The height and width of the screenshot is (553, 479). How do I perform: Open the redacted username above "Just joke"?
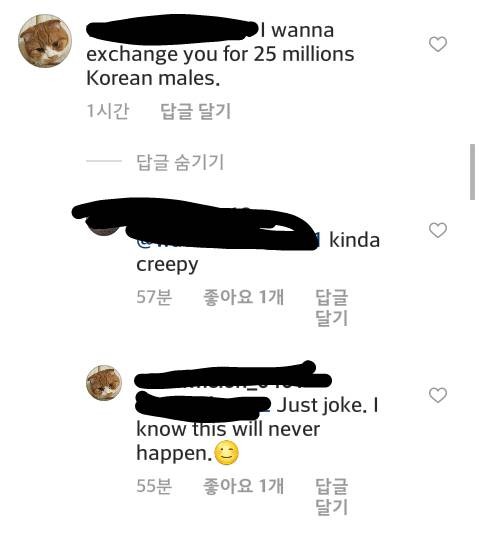233,380
